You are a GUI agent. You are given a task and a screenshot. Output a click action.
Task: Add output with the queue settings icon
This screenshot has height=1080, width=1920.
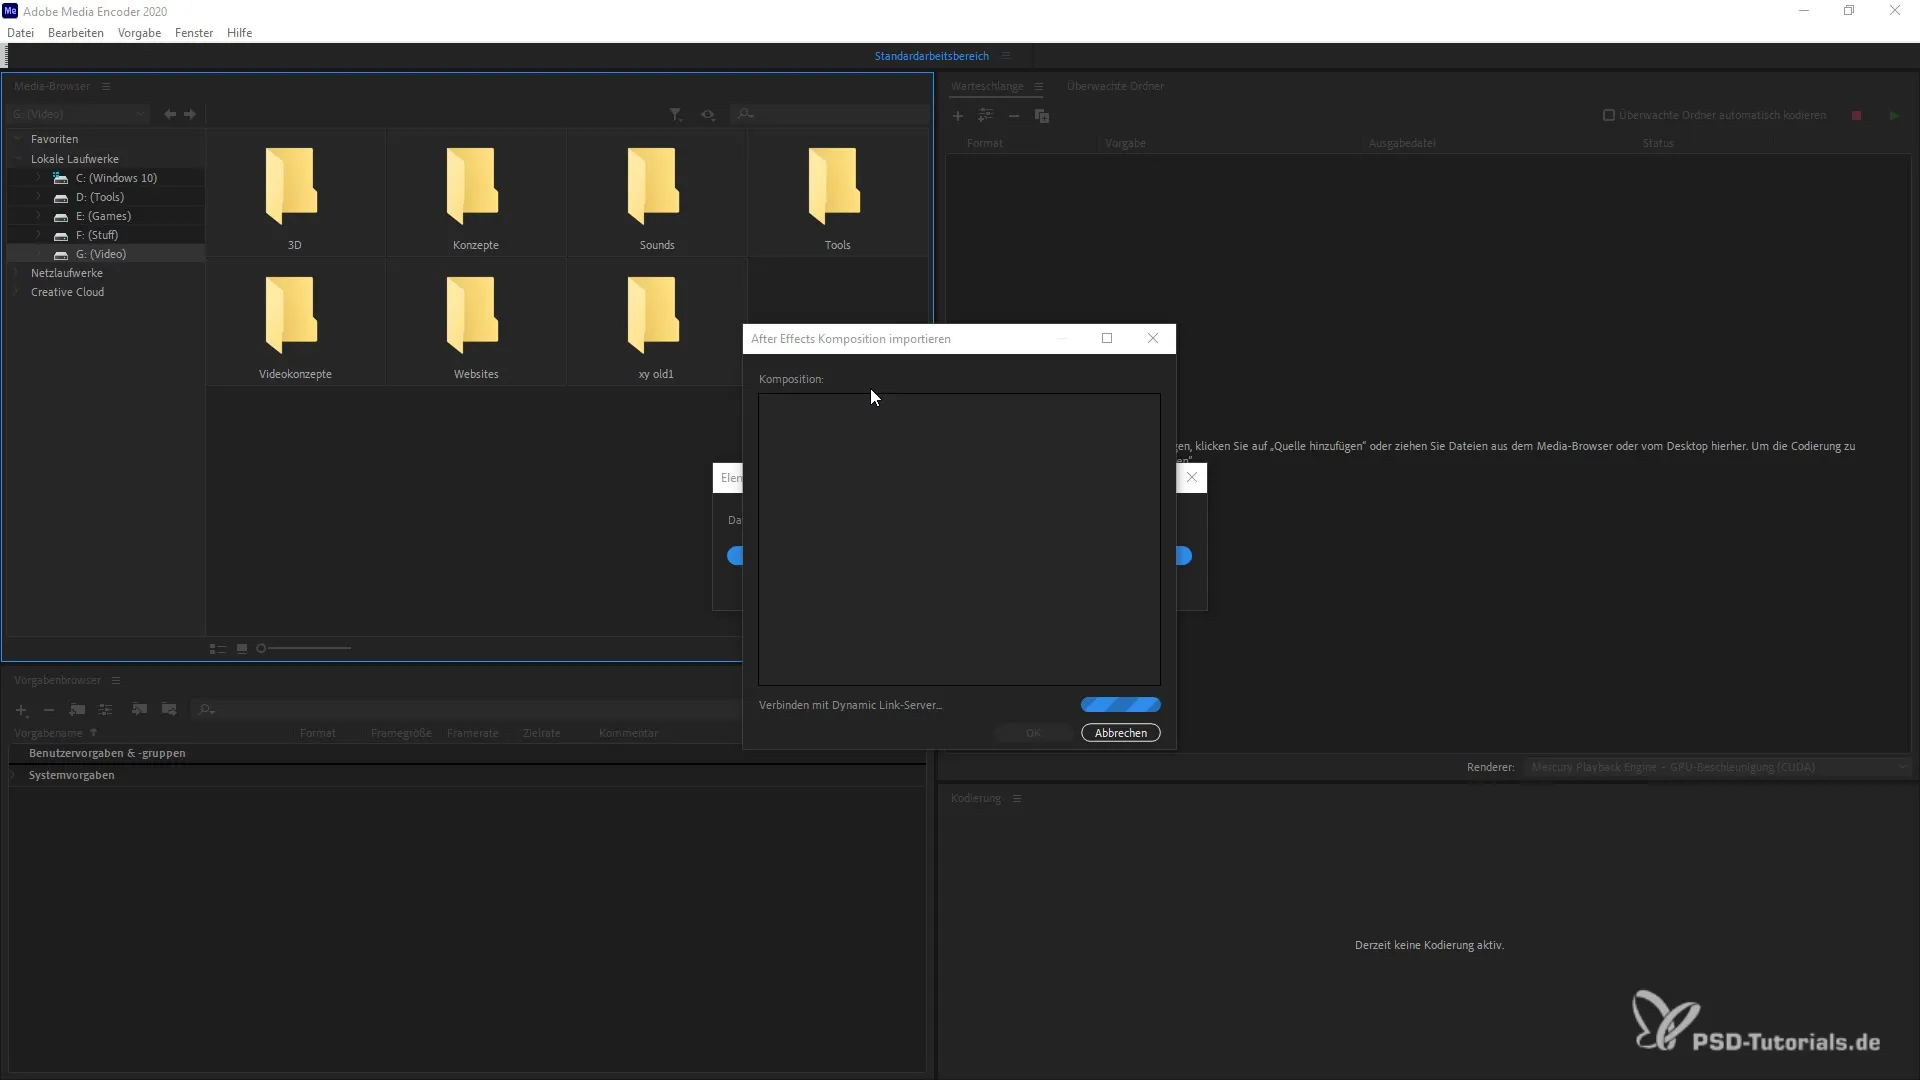coord(986,116)
